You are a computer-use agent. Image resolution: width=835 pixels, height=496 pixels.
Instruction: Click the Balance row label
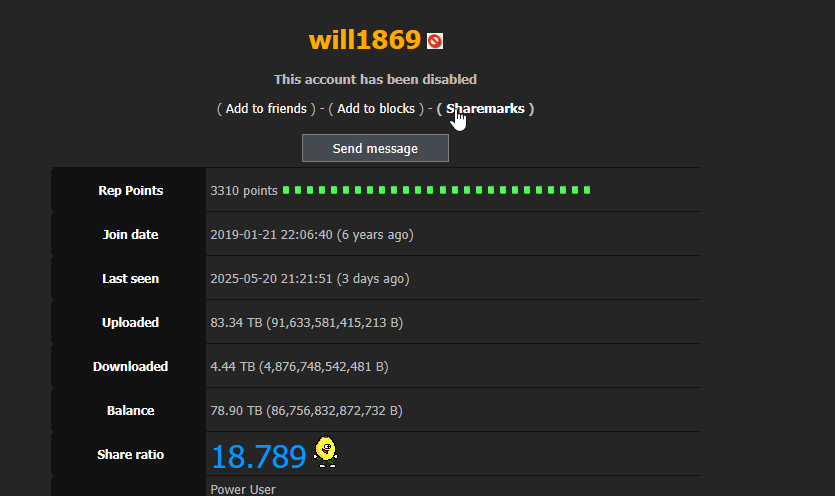[130, 411]
